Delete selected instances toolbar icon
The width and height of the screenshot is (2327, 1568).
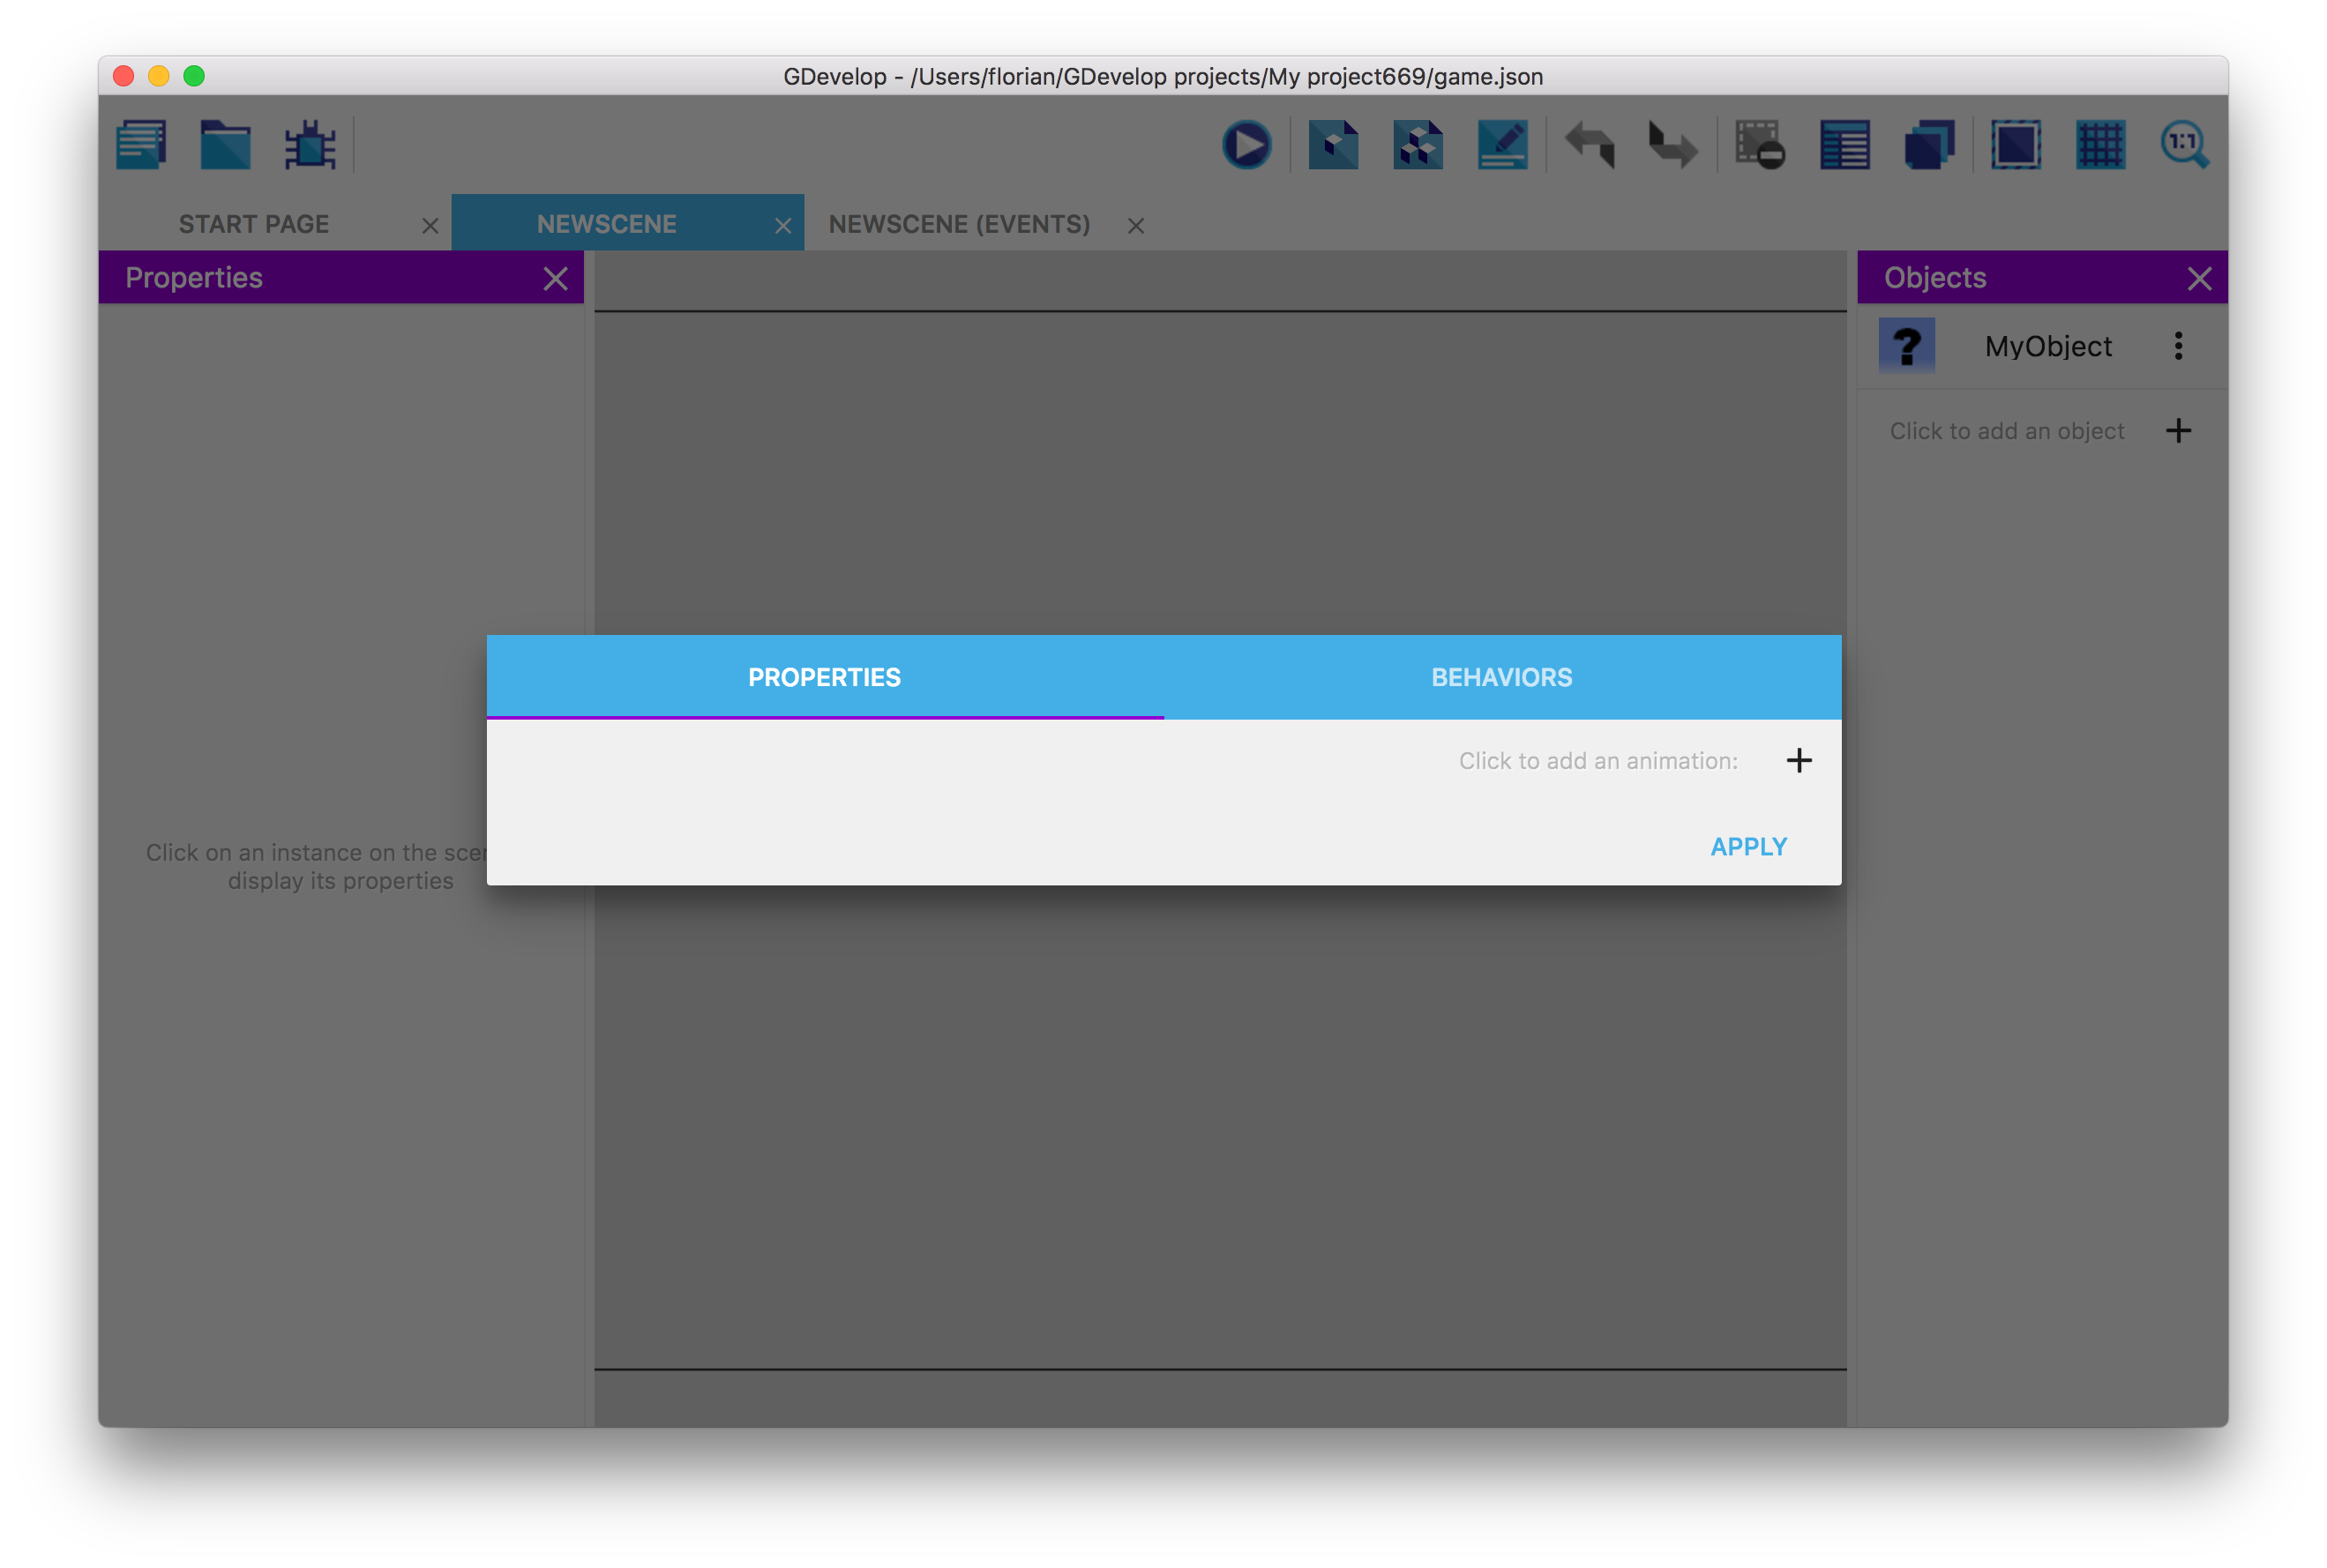pos(1760,146)
